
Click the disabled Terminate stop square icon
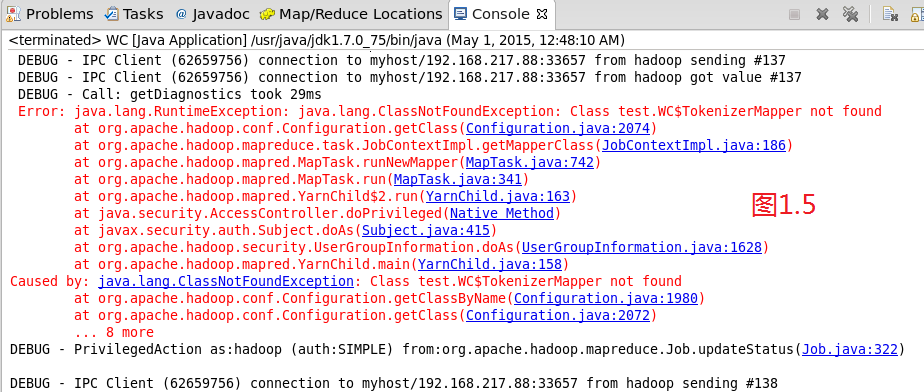[x=794, y=15]
